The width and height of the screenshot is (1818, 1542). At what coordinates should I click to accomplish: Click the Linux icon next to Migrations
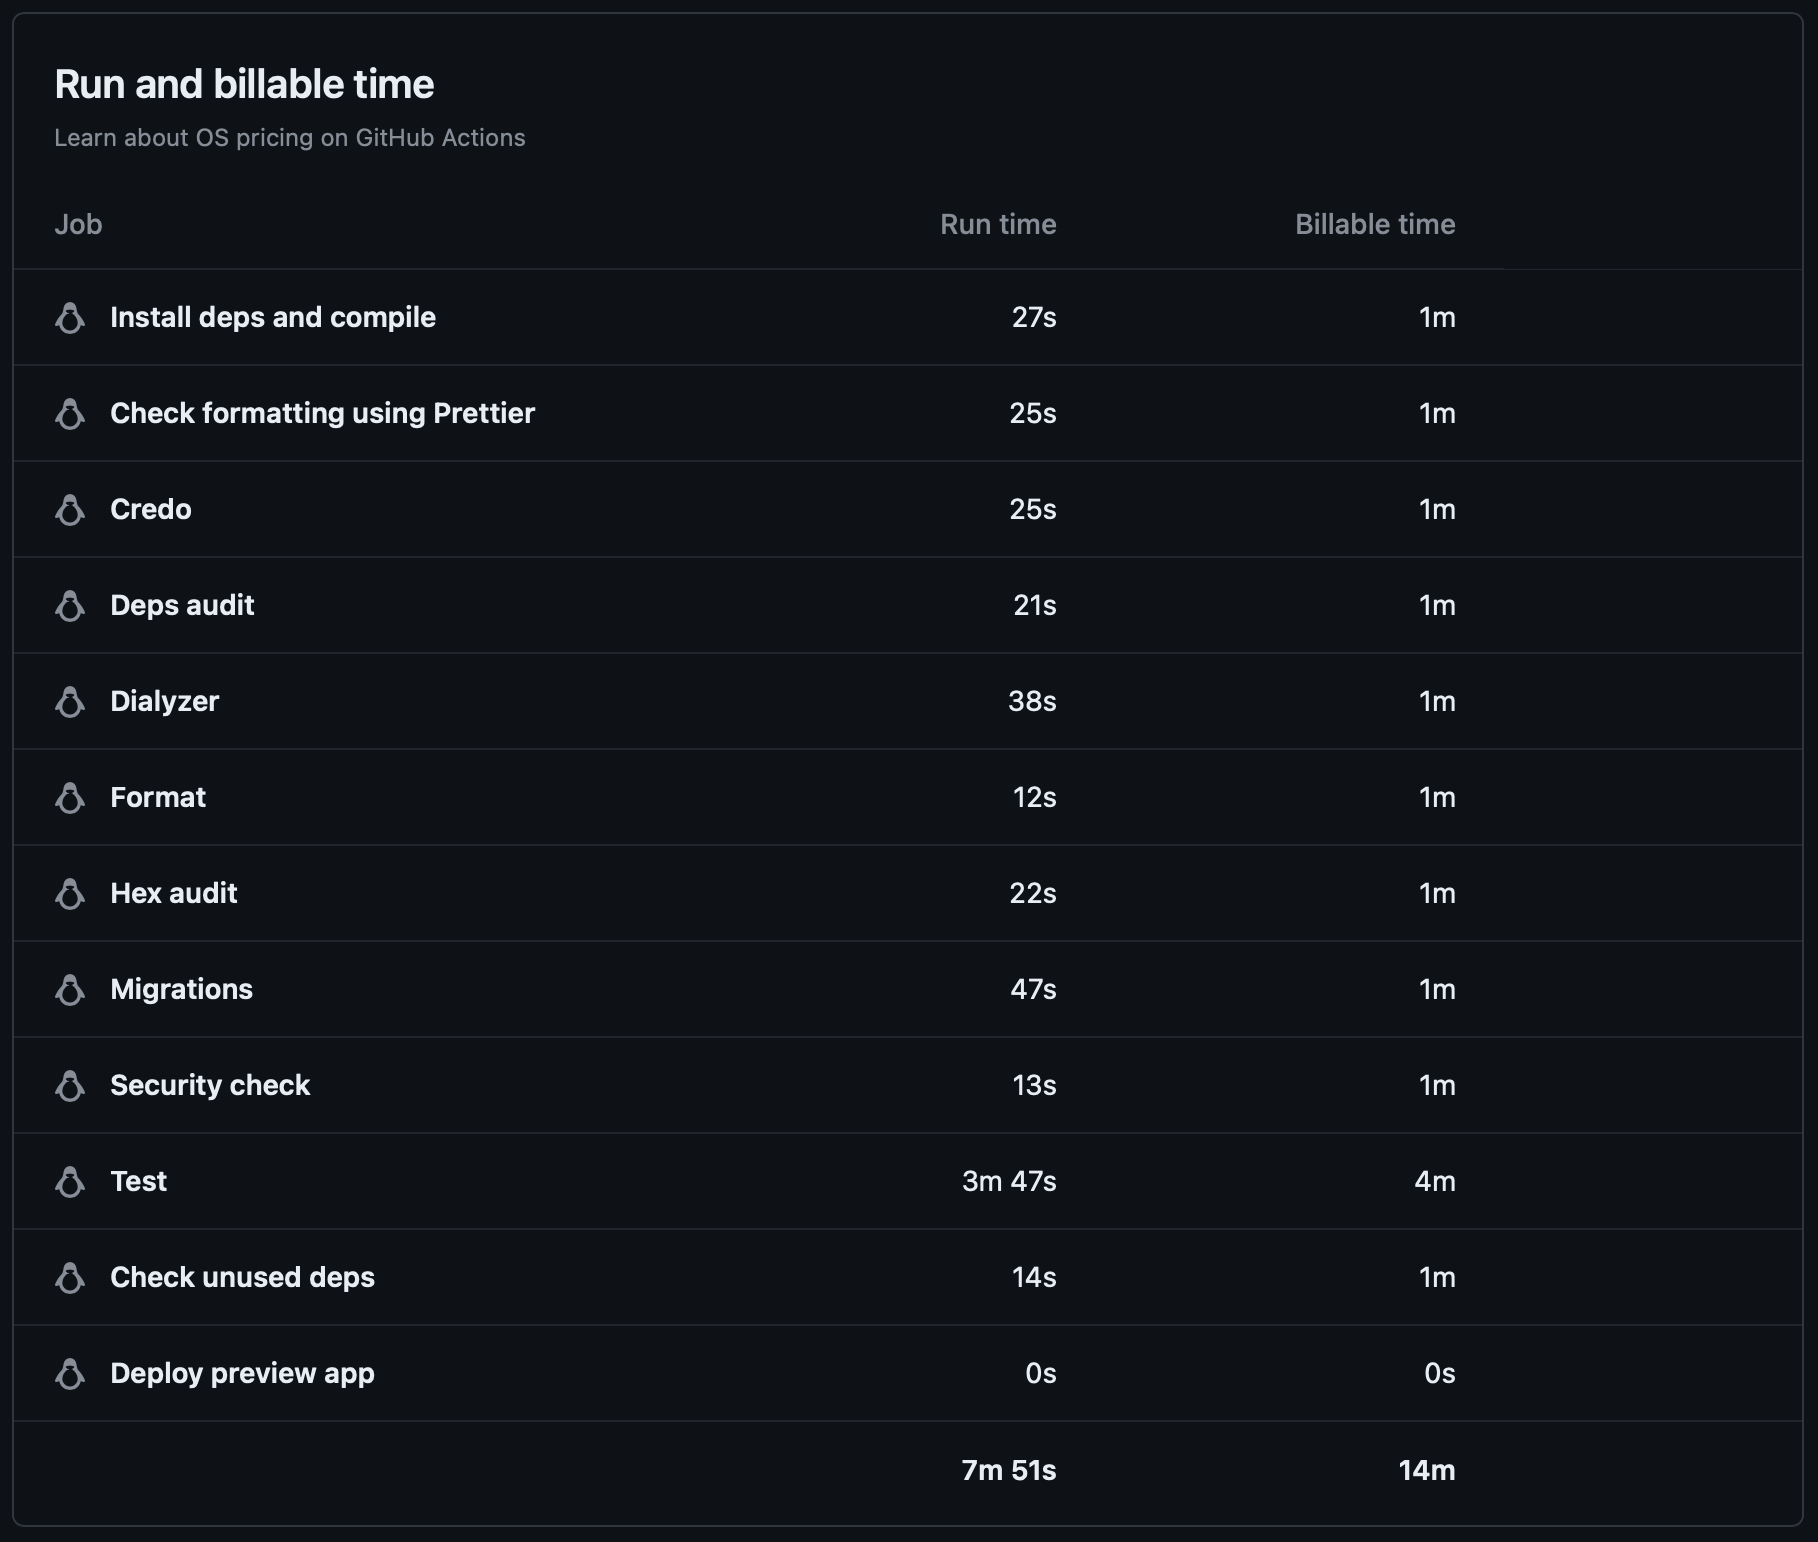pyautogui.click(x=70, y=990)
